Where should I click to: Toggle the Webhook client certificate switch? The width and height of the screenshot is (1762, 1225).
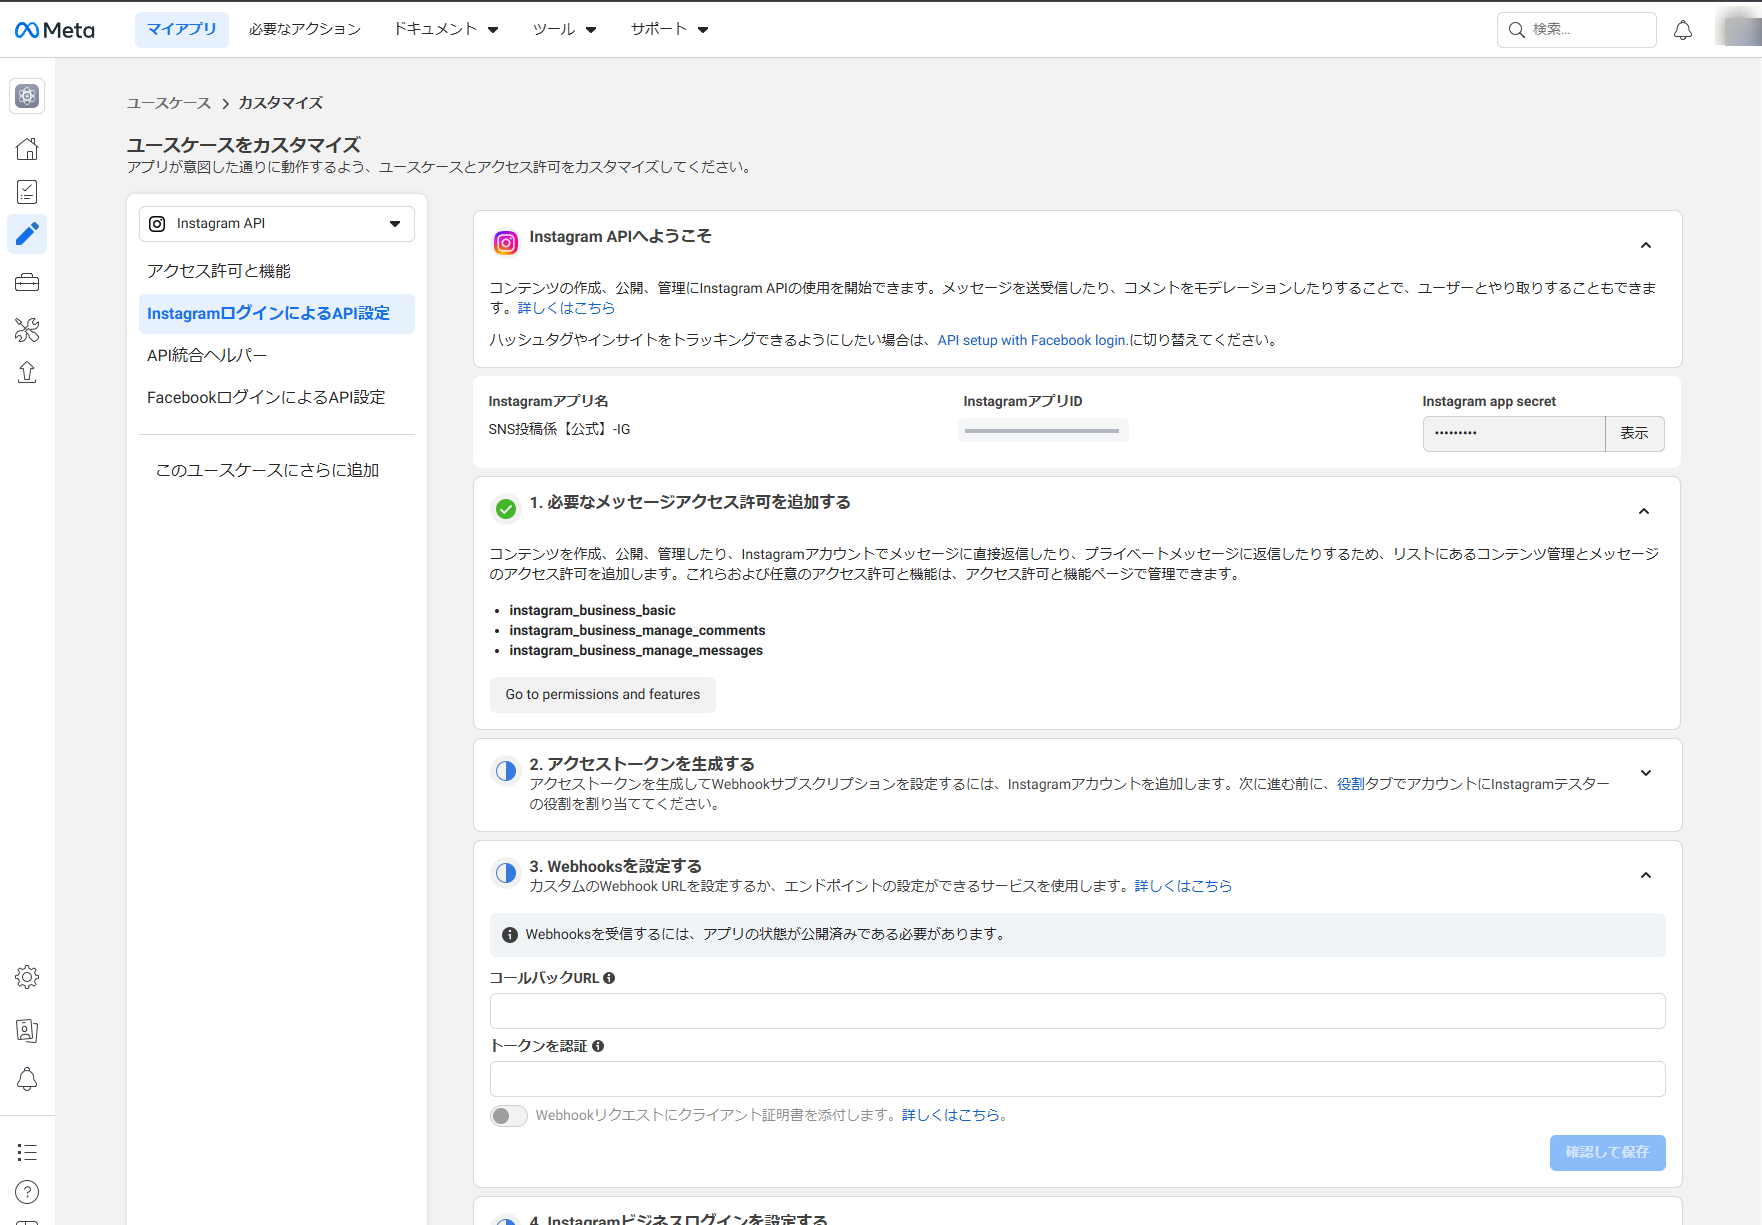point(508,1116)
